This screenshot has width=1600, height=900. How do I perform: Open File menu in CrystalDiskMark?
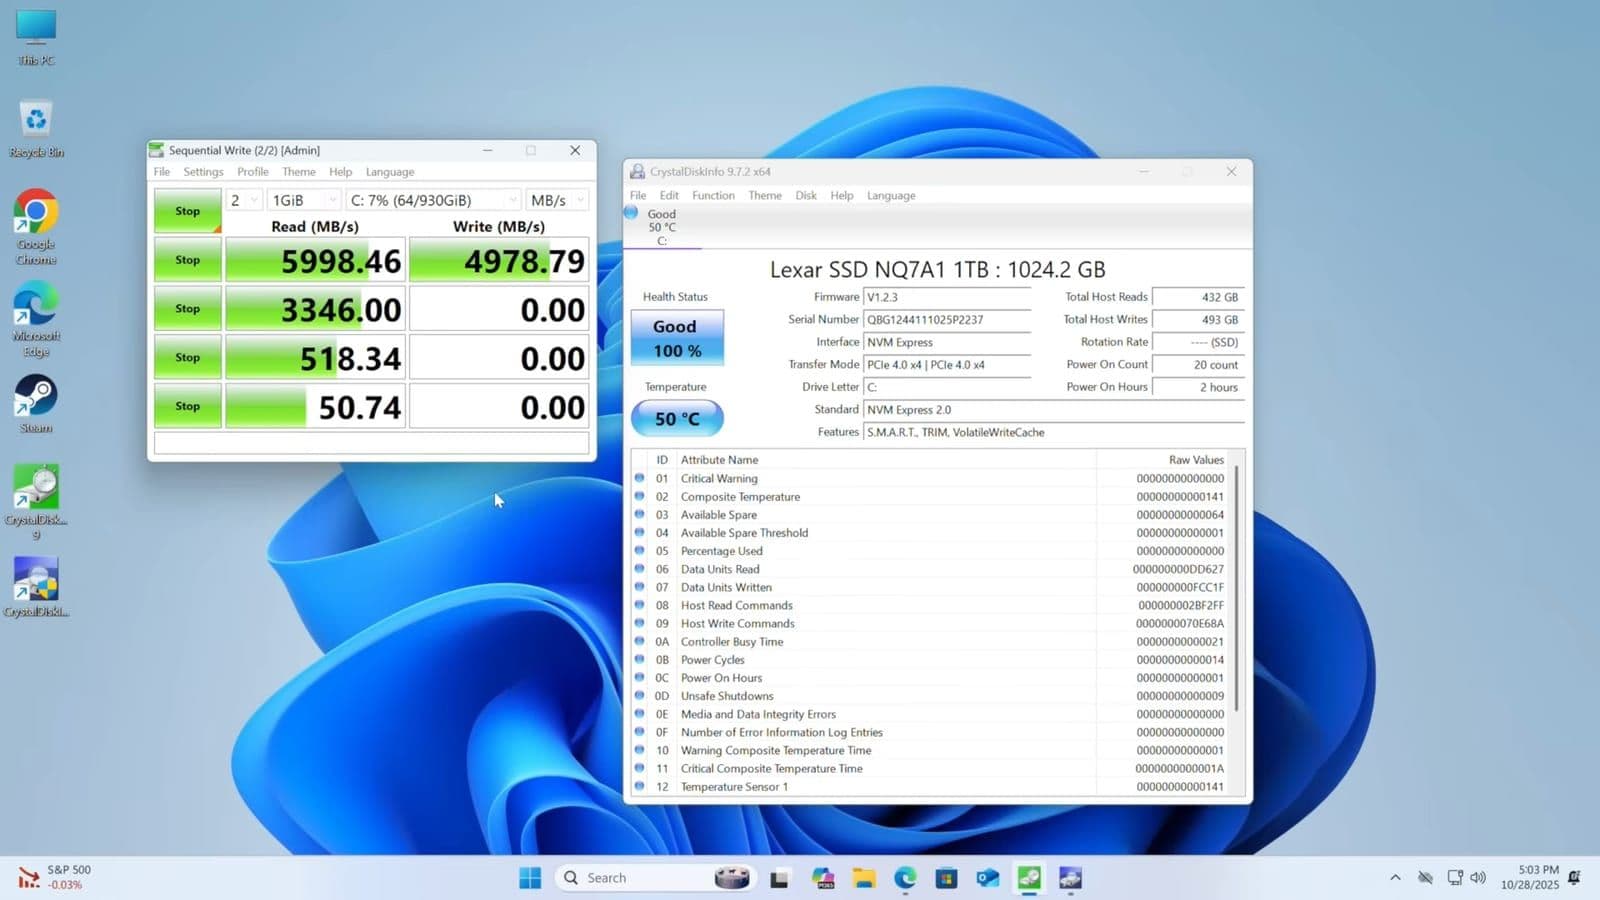[162, 172]
